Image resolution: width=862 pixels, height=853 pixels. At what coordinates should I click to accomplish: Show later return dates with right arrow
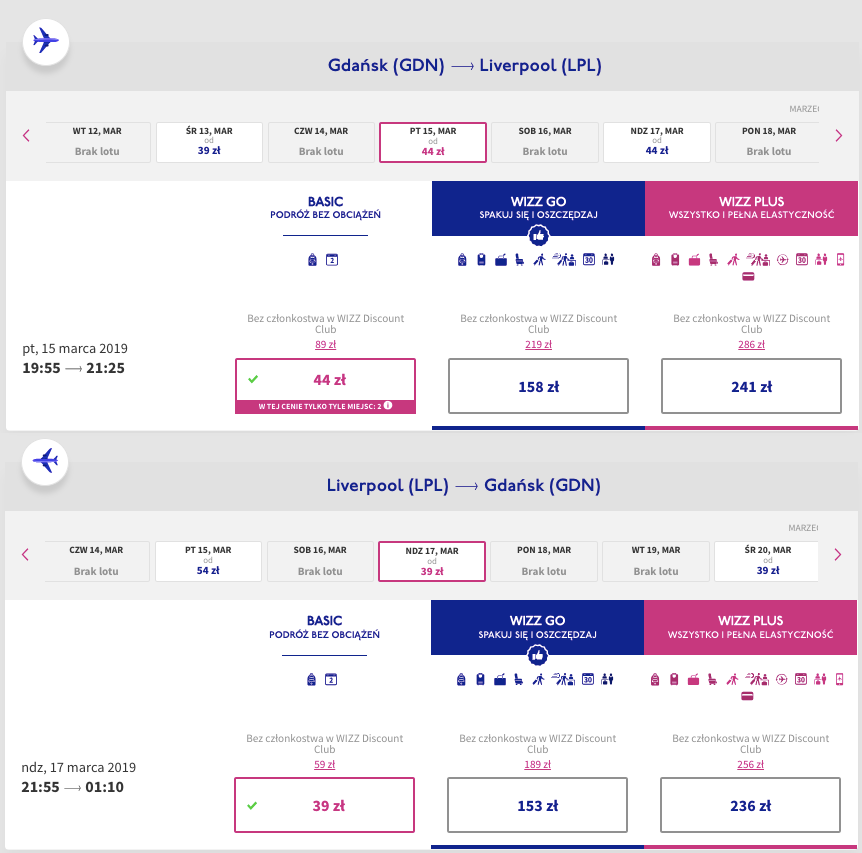(838, 555)
